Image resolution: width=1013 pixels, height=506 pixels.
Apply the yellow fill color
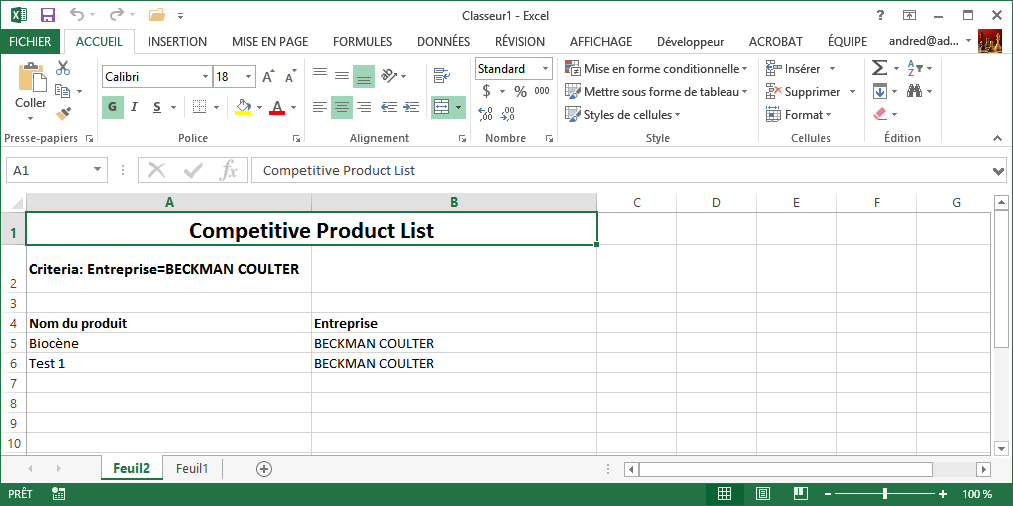click(243, 107)
